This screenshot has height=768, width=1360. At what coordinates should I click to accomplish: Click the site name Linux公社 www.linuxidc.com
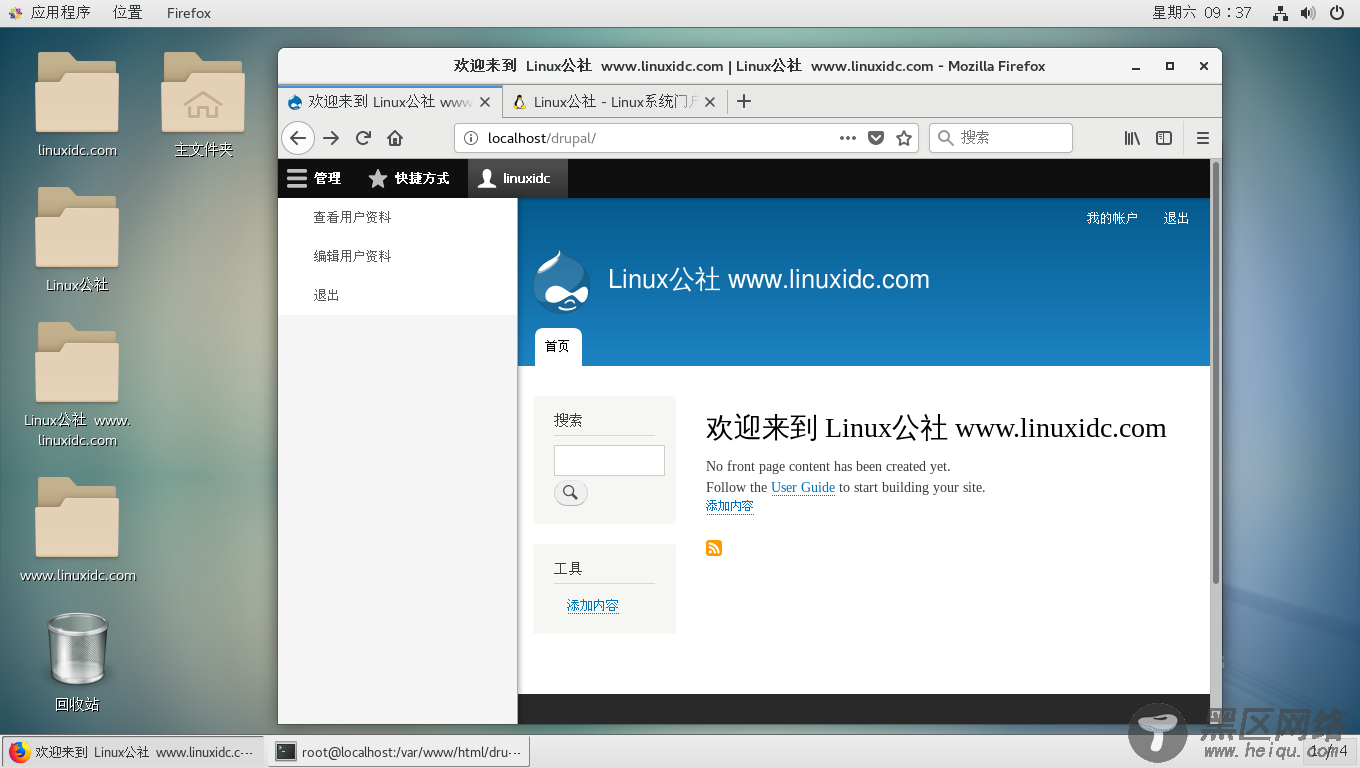pyautogui.click(x=768, y=279)
